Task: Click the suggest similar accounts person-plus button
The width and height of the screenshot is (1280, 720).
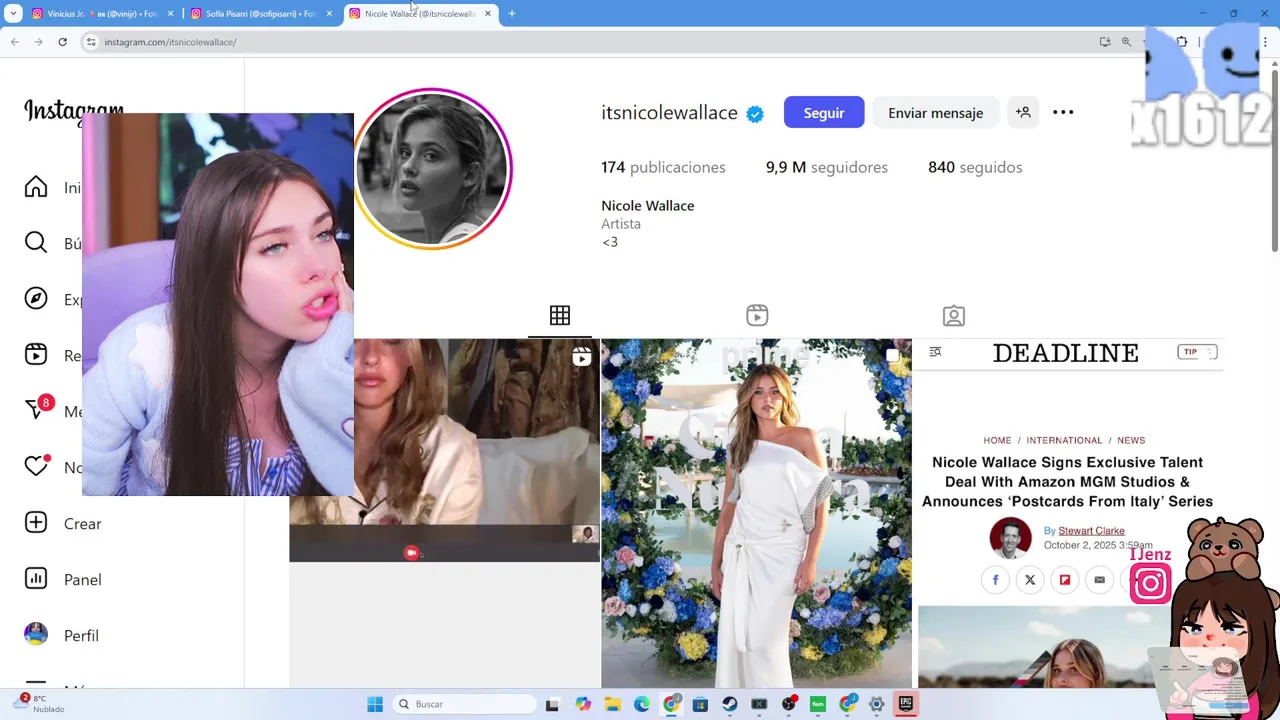Action: (x=1023, y=112)
